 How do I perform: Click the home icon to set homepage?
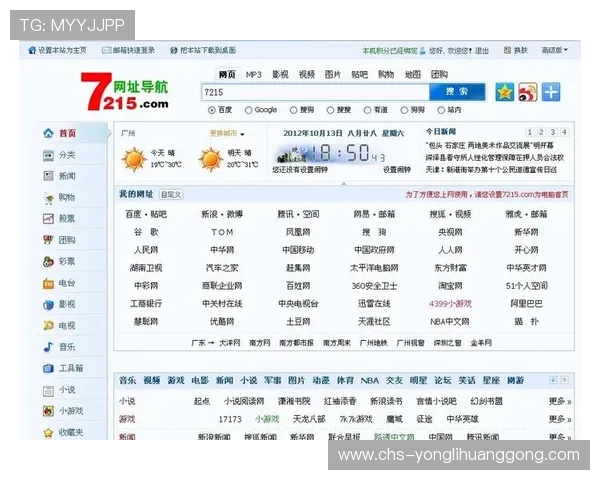coord(32,50)
